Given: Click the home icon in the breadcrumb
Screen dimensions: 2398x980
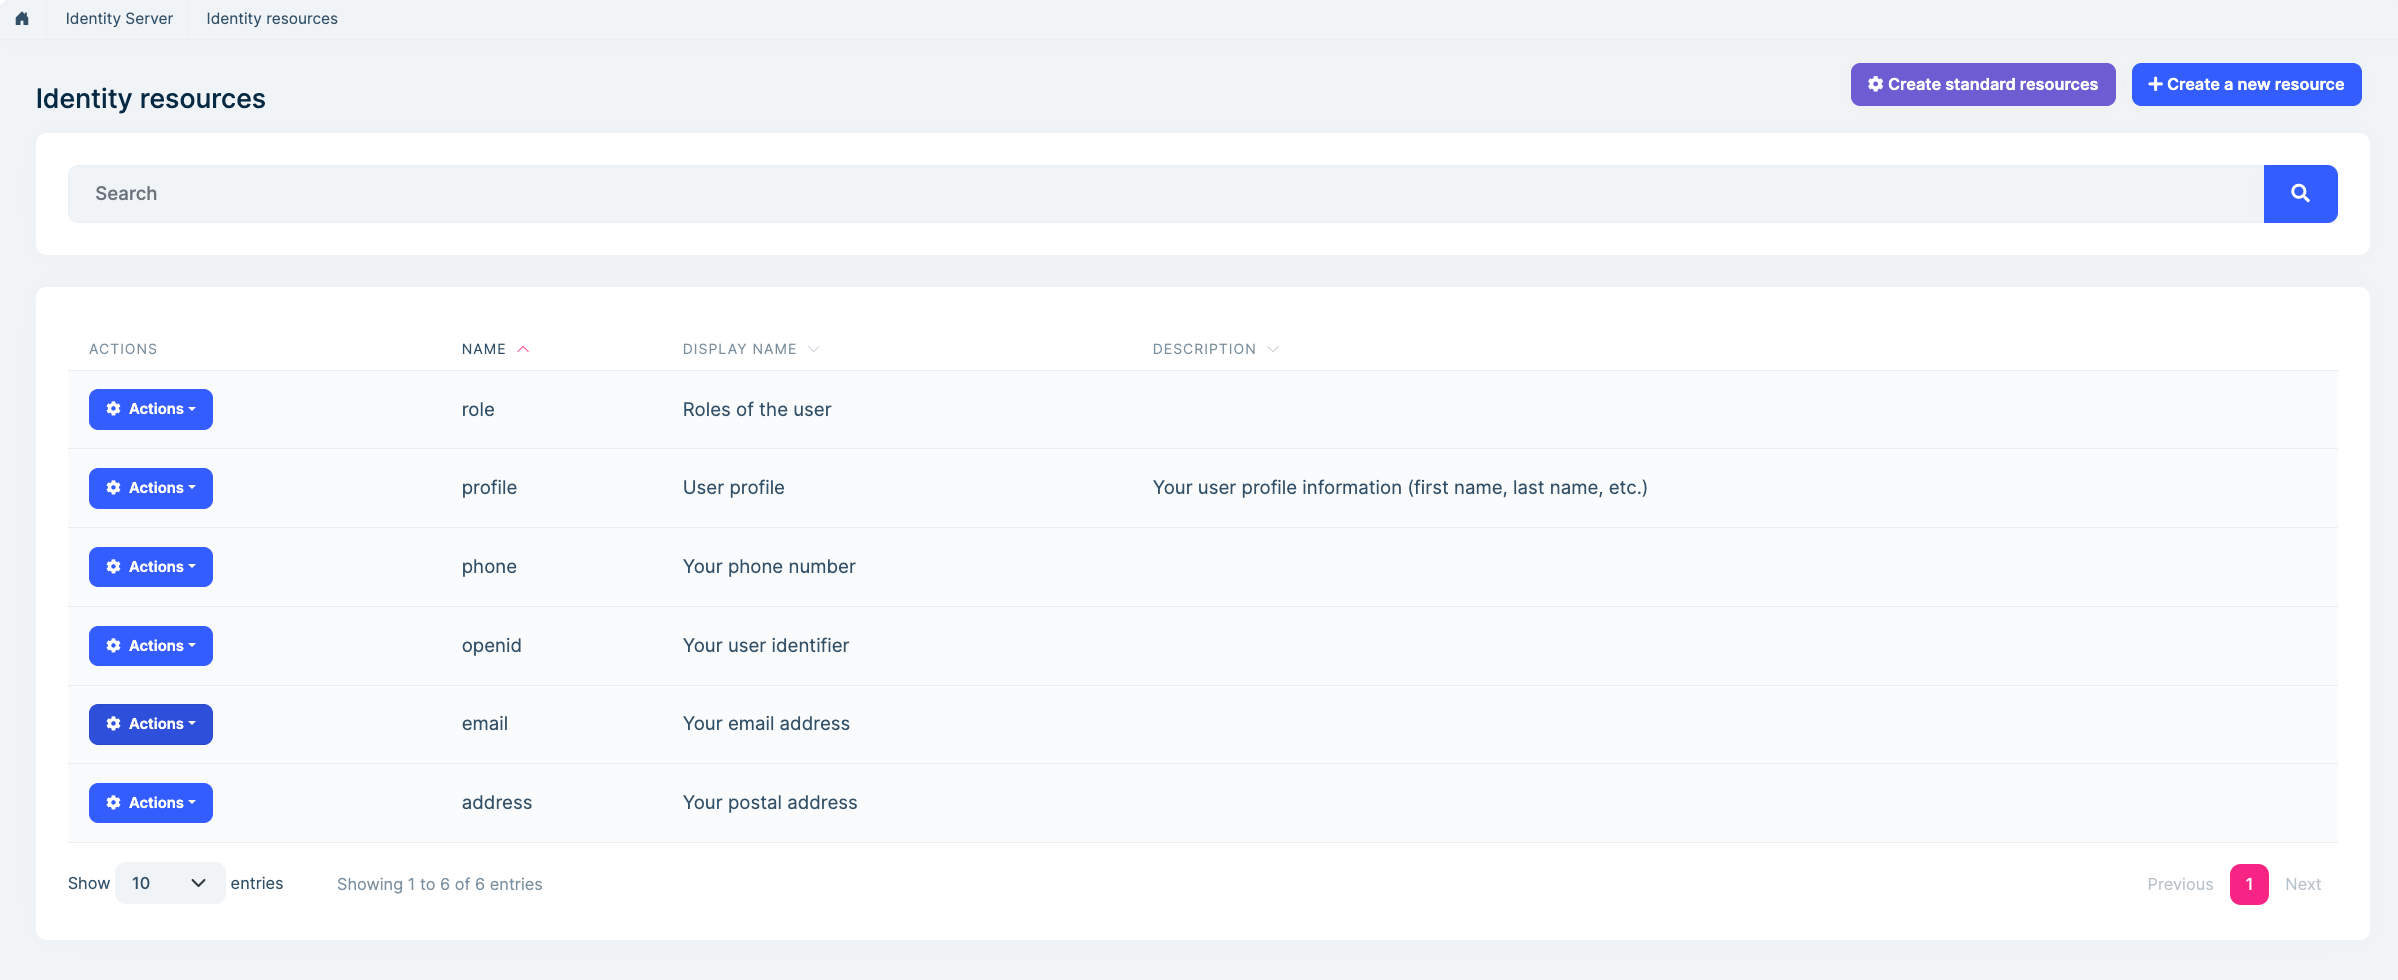Looking at the screenshot, I should tap(22, 18).
